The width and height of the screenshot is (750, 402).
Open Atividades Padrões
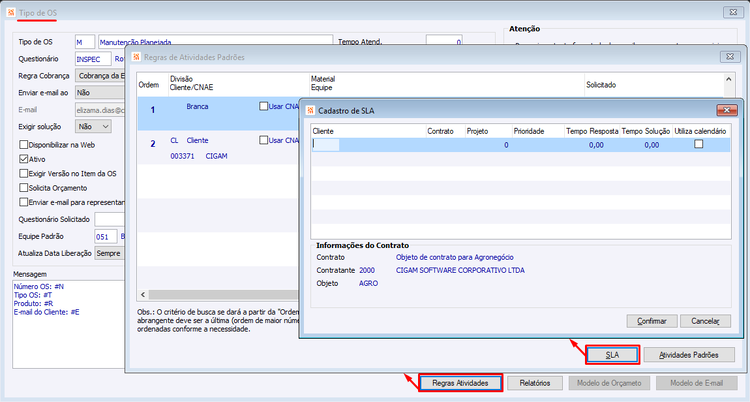point(689,355)
